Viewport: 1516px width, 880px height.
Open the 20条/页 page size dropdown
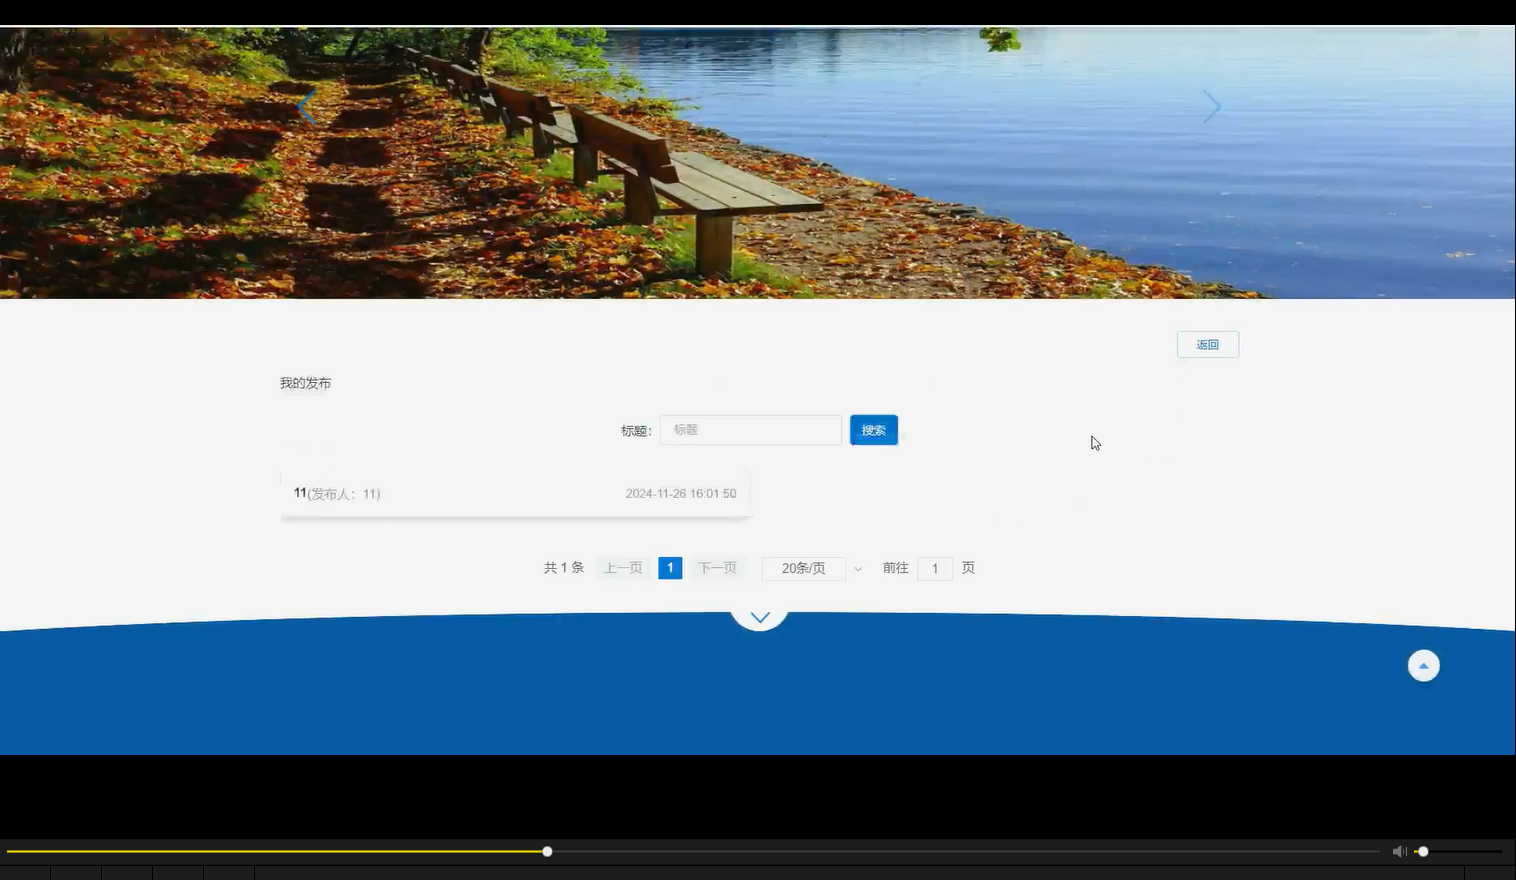pyautogui.click(x=813, y=568)
